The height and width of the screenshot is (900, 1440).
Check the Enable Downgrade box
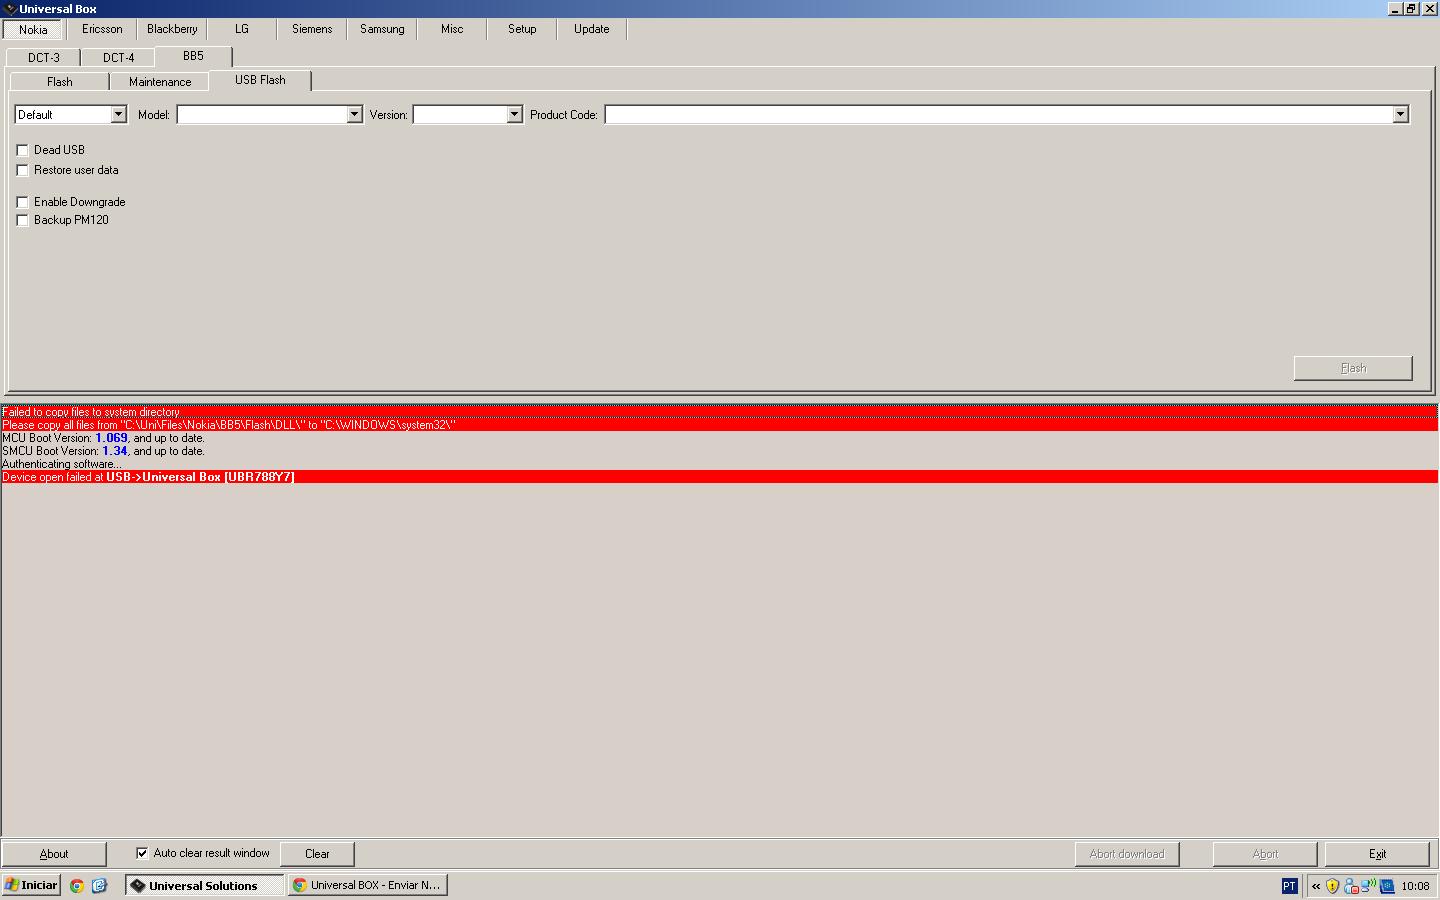click(22, 202)
